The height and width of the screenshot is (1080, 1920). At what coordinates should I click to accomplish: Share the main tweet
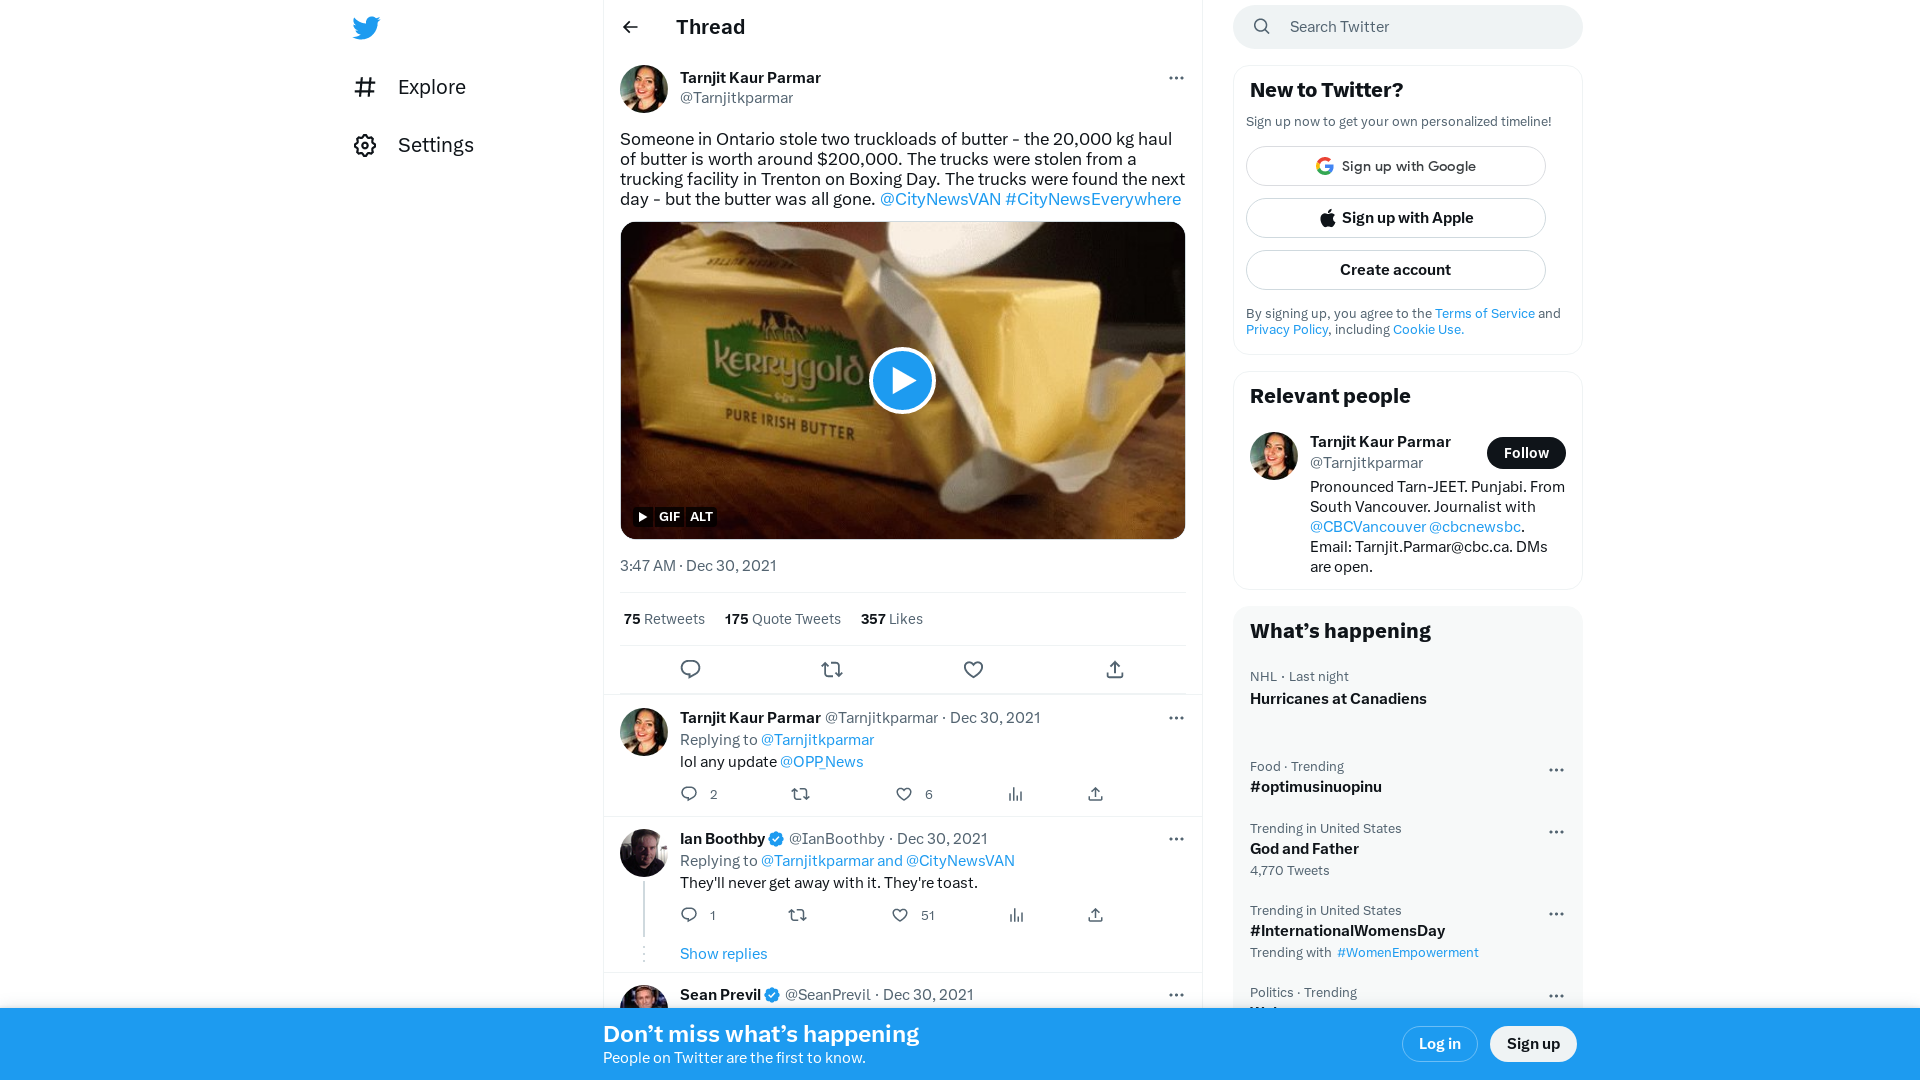click(1115, 670)
